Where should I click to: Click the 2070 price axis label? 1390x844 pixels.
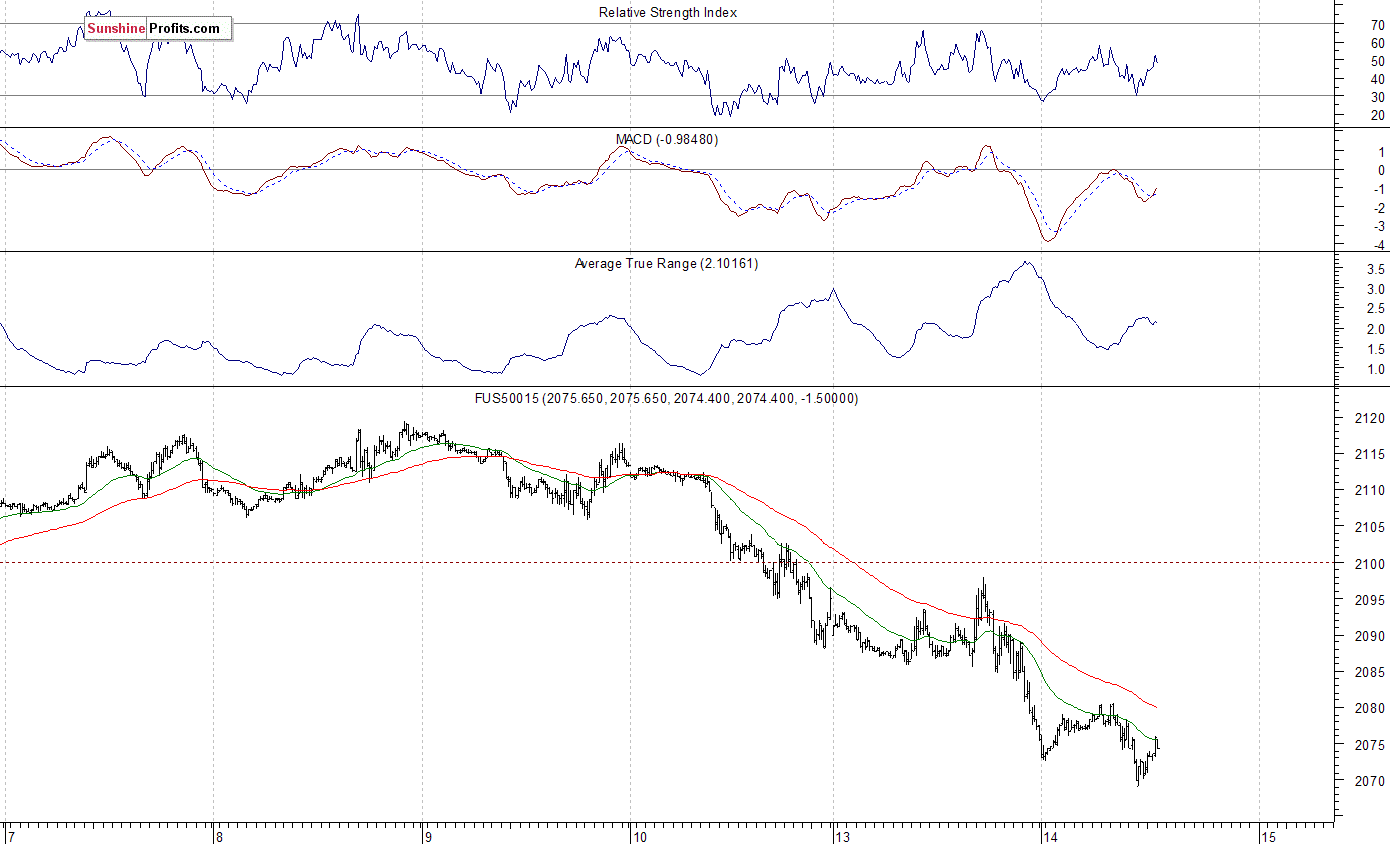tap(1372, 781)
